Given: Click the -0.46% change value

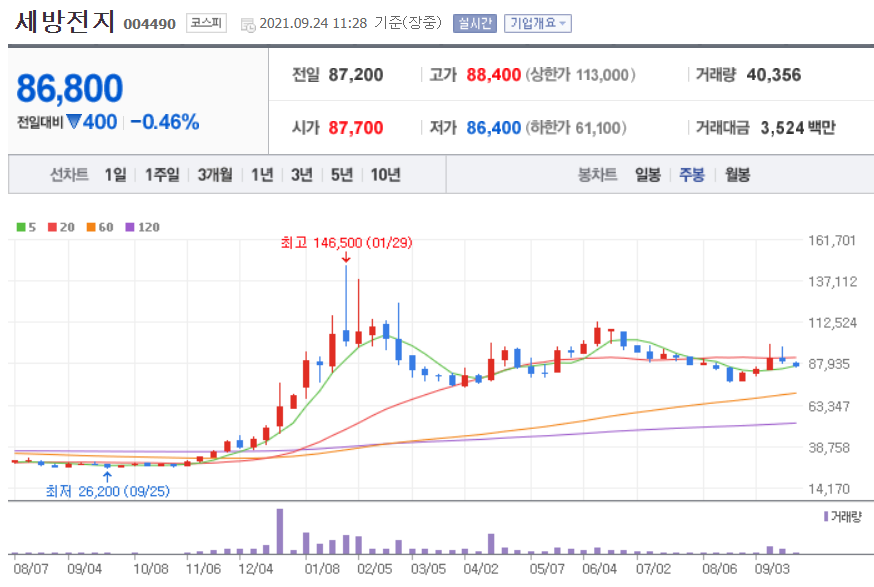Looking at the screenshot, I should coord(165,122).
